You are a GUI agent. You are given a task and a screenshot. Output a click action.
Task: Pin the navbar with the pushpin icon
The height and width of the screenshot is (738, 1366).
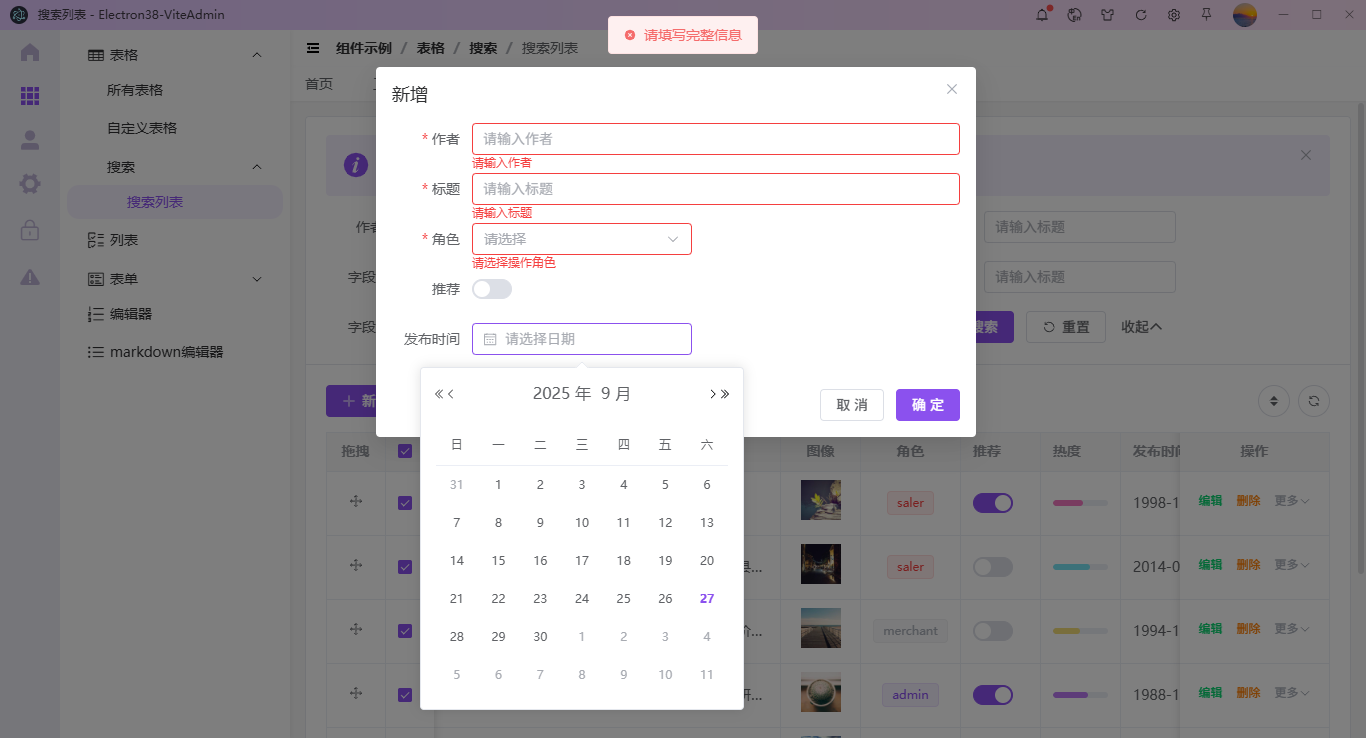point(1206,15)
